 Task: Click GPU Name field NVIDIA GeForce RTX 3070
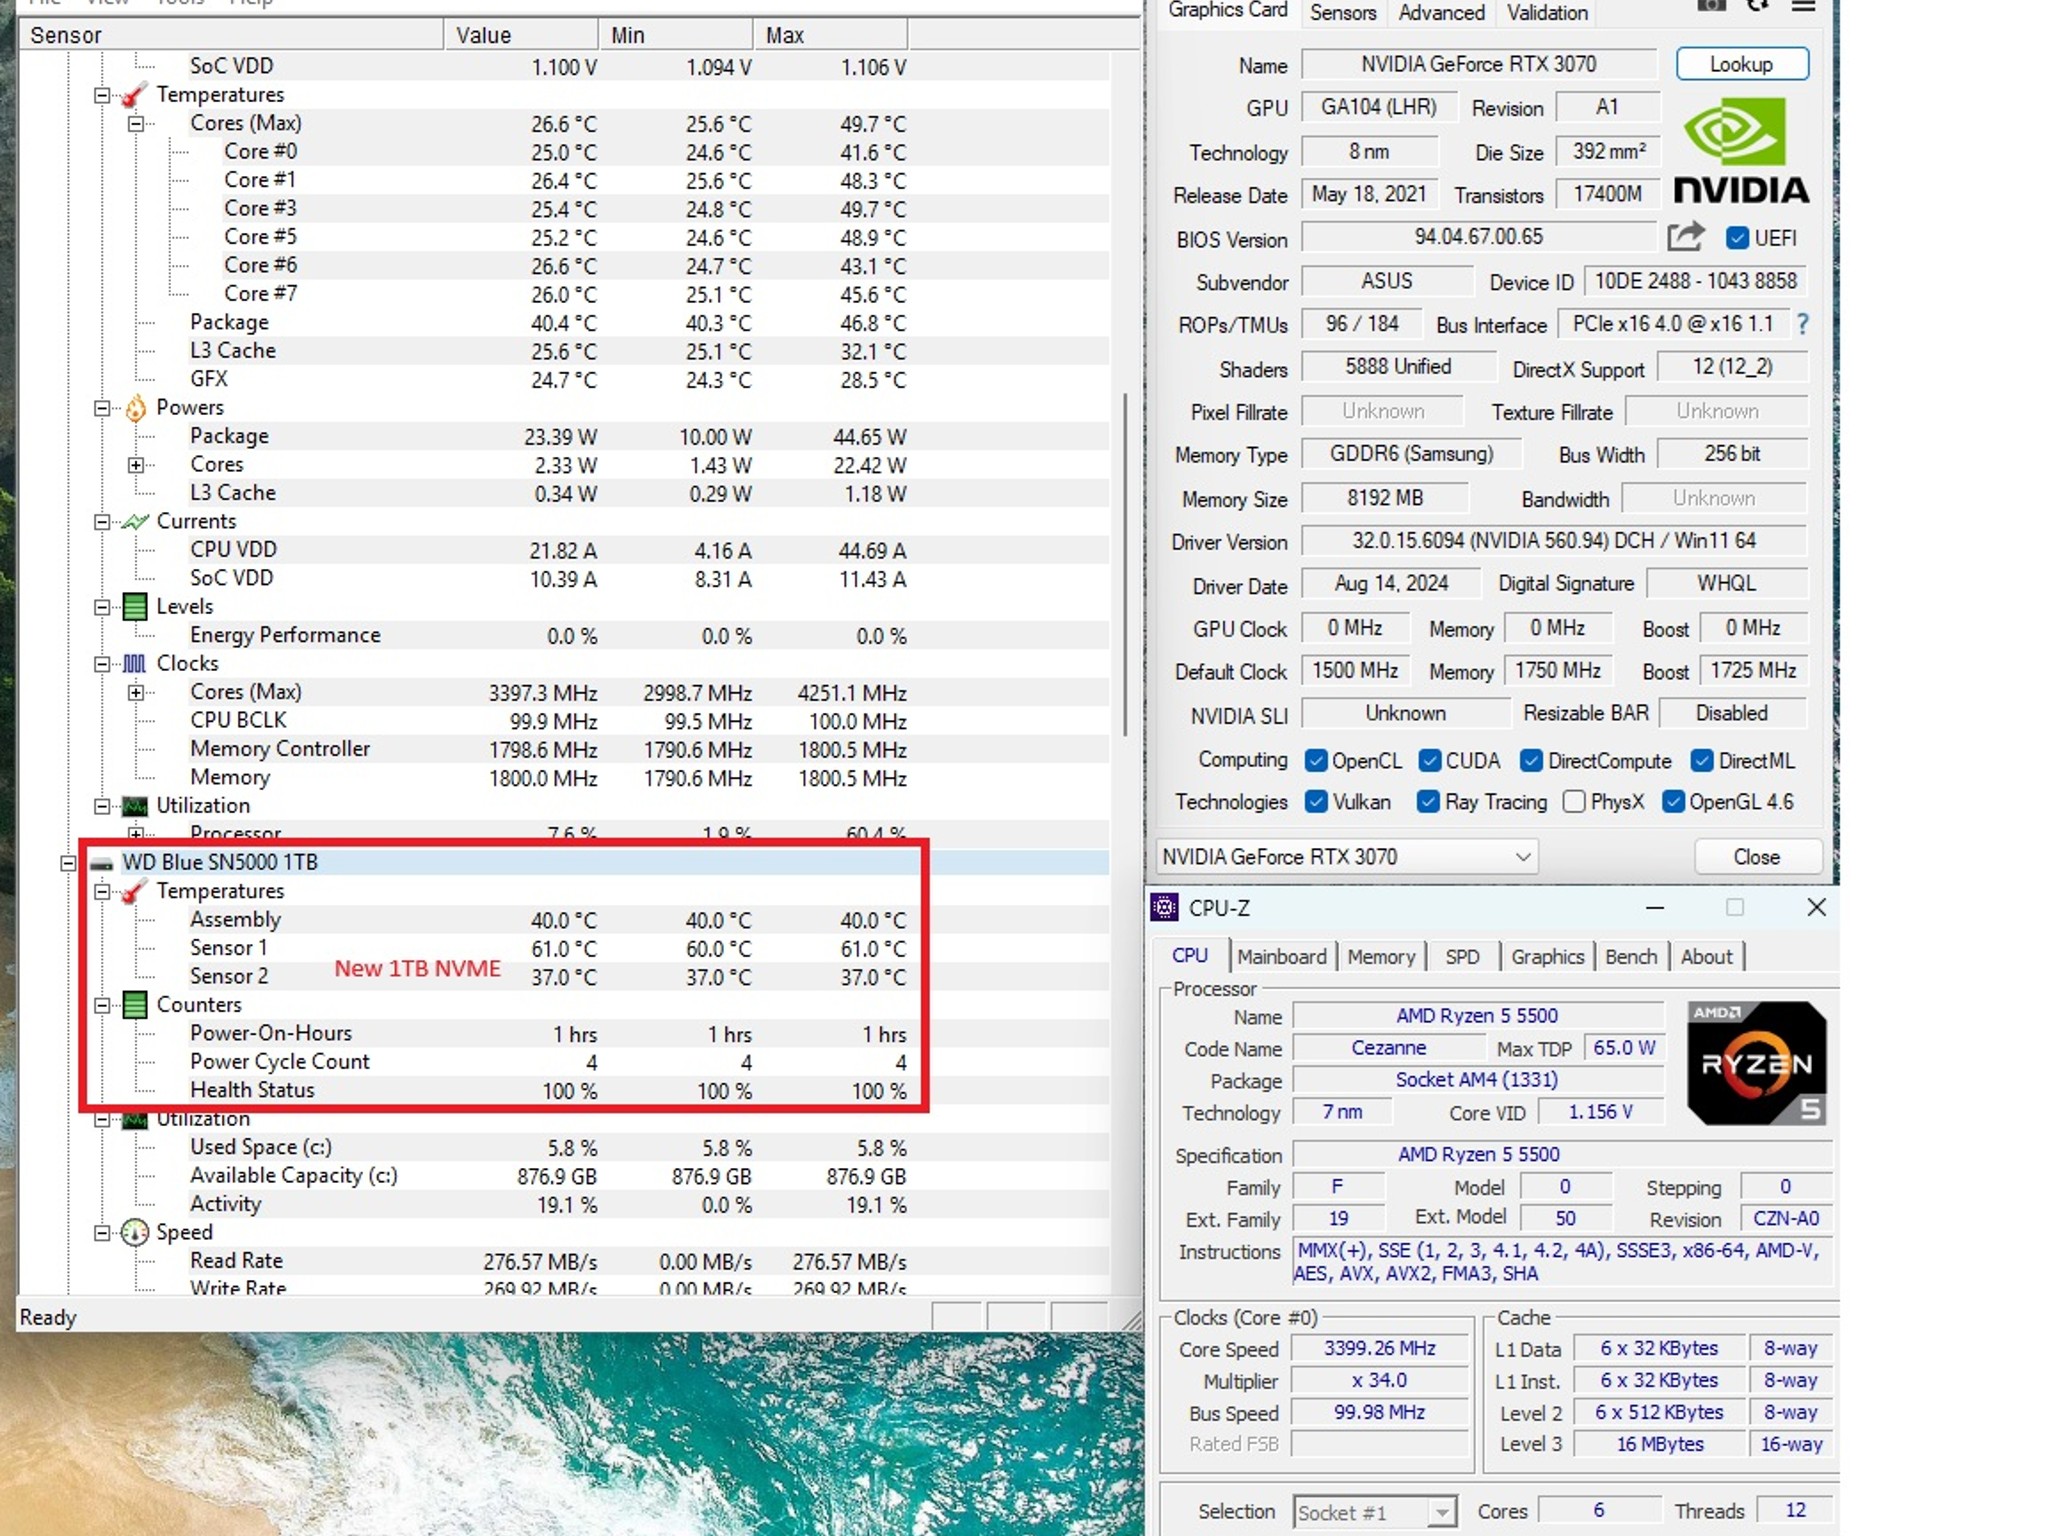[1478, 64]
